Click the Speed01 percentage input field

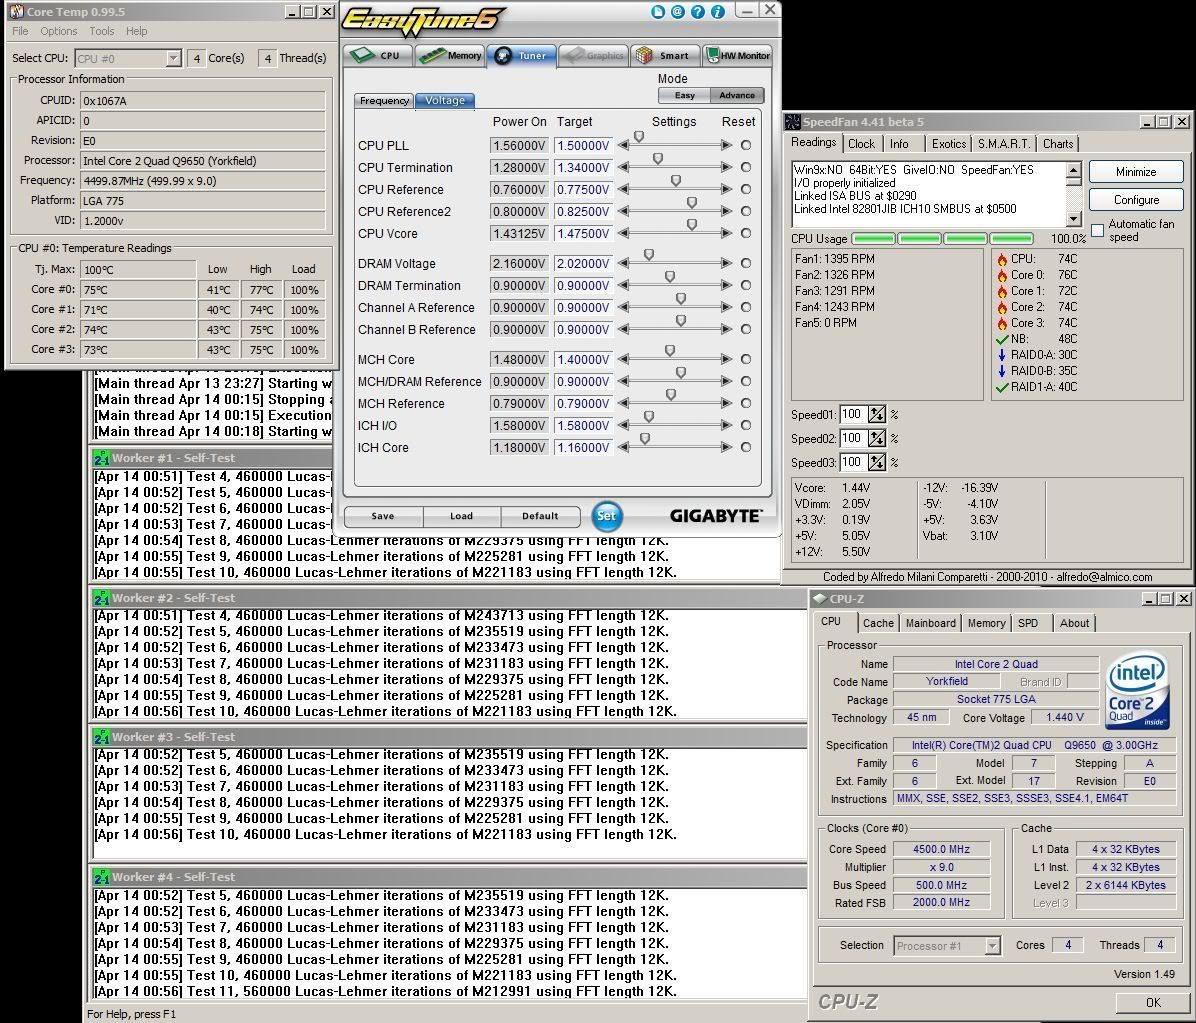coord(854,414)
